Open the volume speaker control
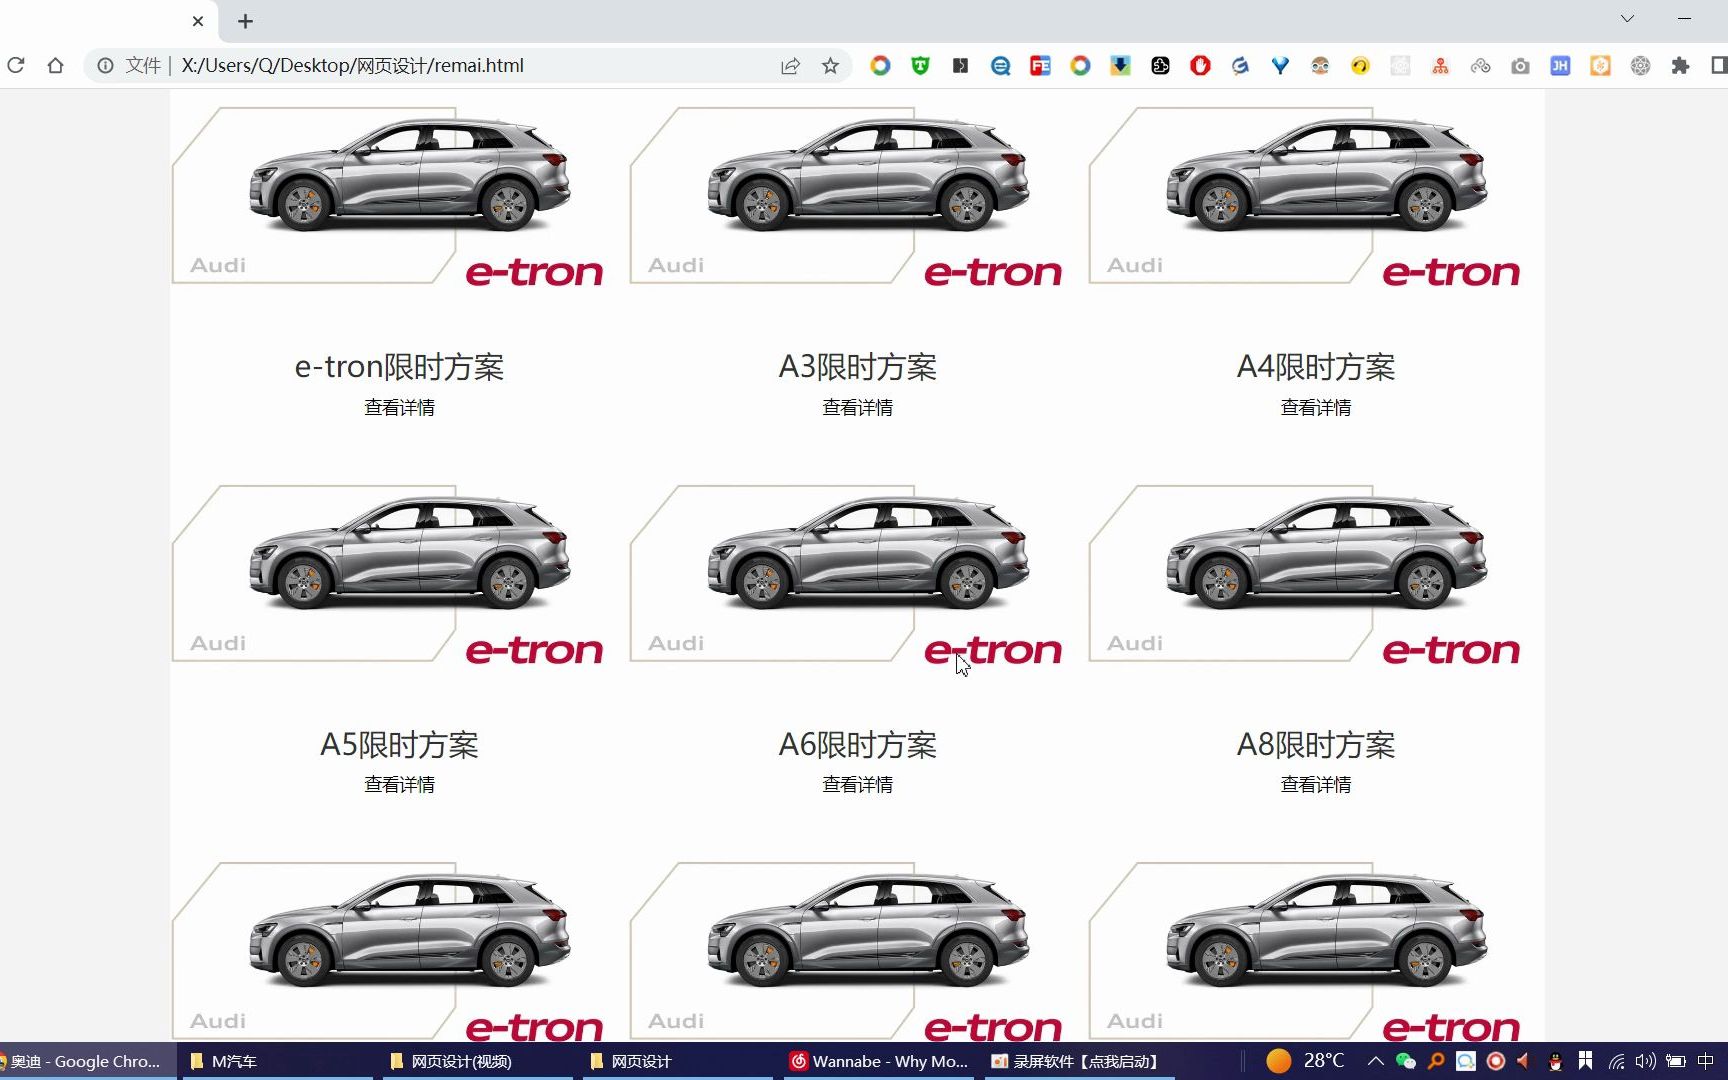This screenshot has width=1728, height=1080. click(x=1645, y=1061)
